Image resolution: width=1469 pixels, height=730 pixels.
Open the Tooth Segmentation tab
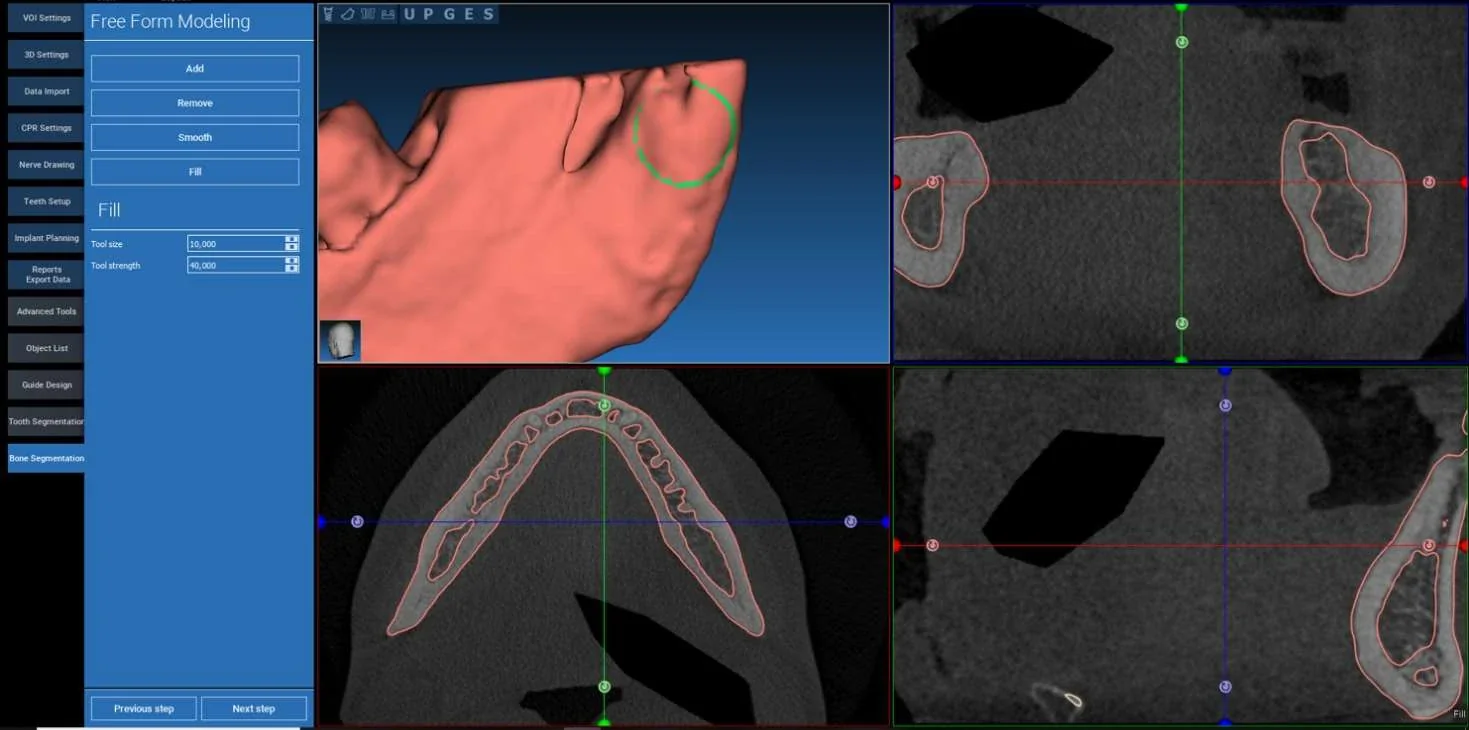click(x=46, y=421)
